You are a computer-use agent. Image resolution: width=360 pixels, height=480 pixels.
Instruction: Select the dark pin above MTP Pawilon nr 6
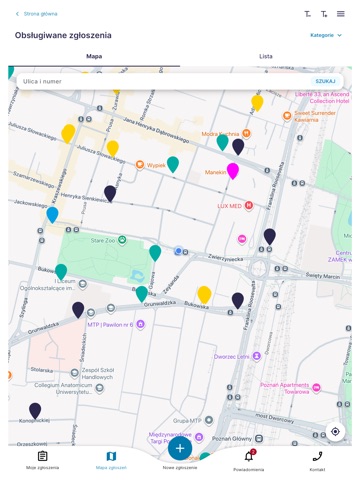78,310
